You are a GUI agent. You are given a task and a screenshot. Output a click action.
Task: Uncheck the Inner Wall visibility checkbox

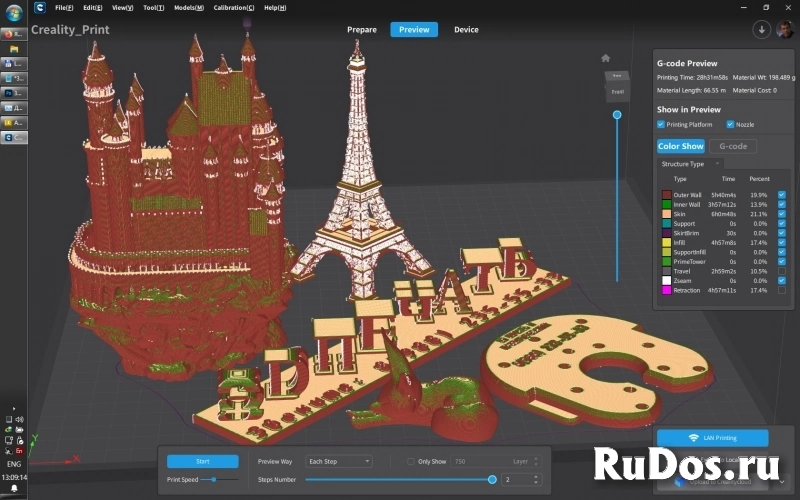tap(782, 205)
